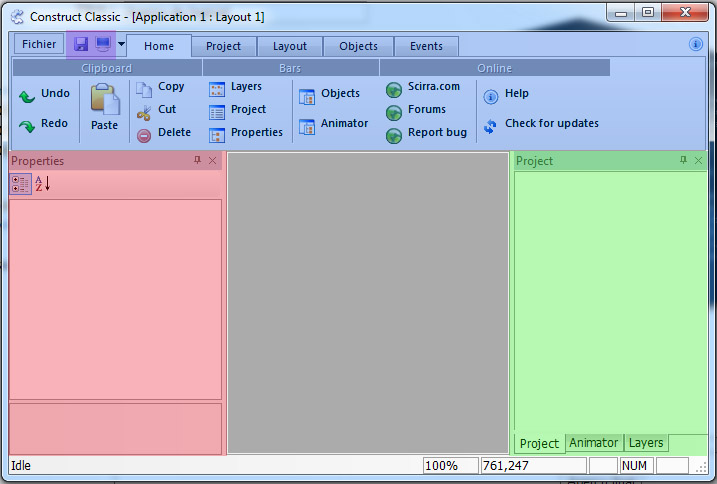Click the Cut scissors icon

pos(144,111)
